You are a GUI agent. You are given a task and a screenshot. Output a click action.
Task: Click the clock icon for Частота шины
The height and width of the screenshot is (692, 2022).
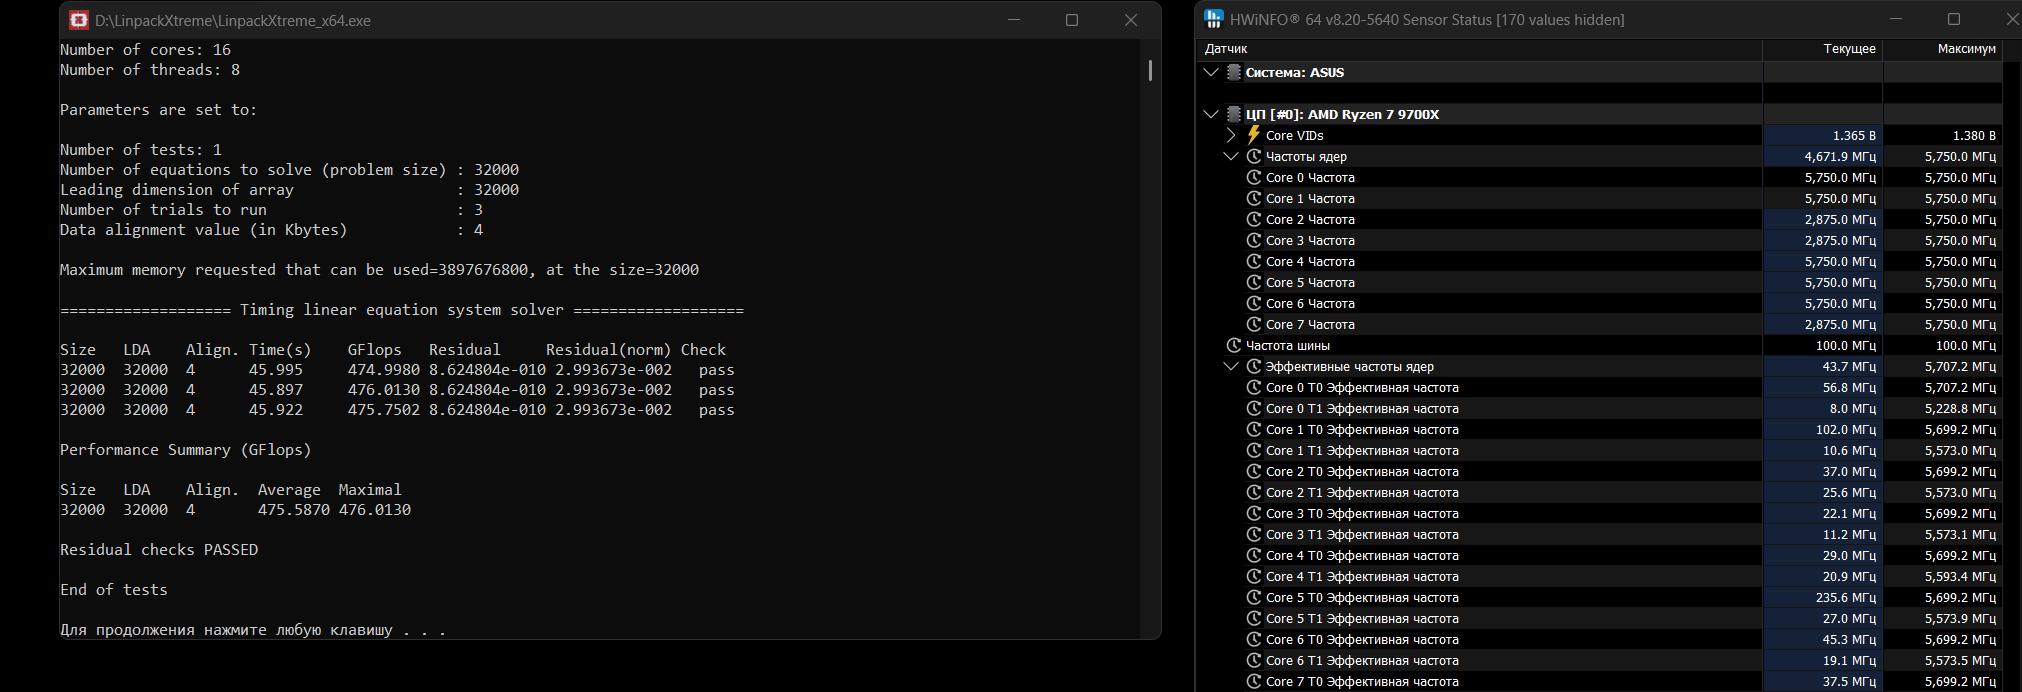pyautogui.click(x=1234, y=345)
